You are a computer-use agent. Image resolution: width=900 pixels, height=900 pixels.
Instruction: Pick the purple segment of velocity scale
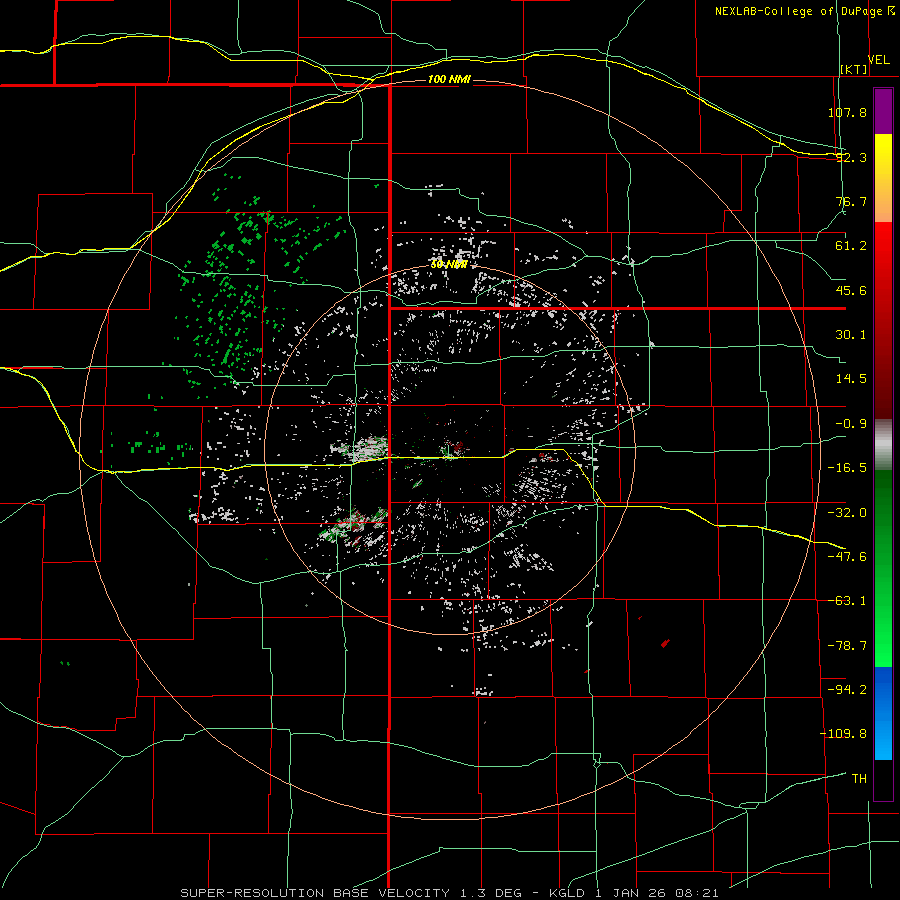click(883, 111)
